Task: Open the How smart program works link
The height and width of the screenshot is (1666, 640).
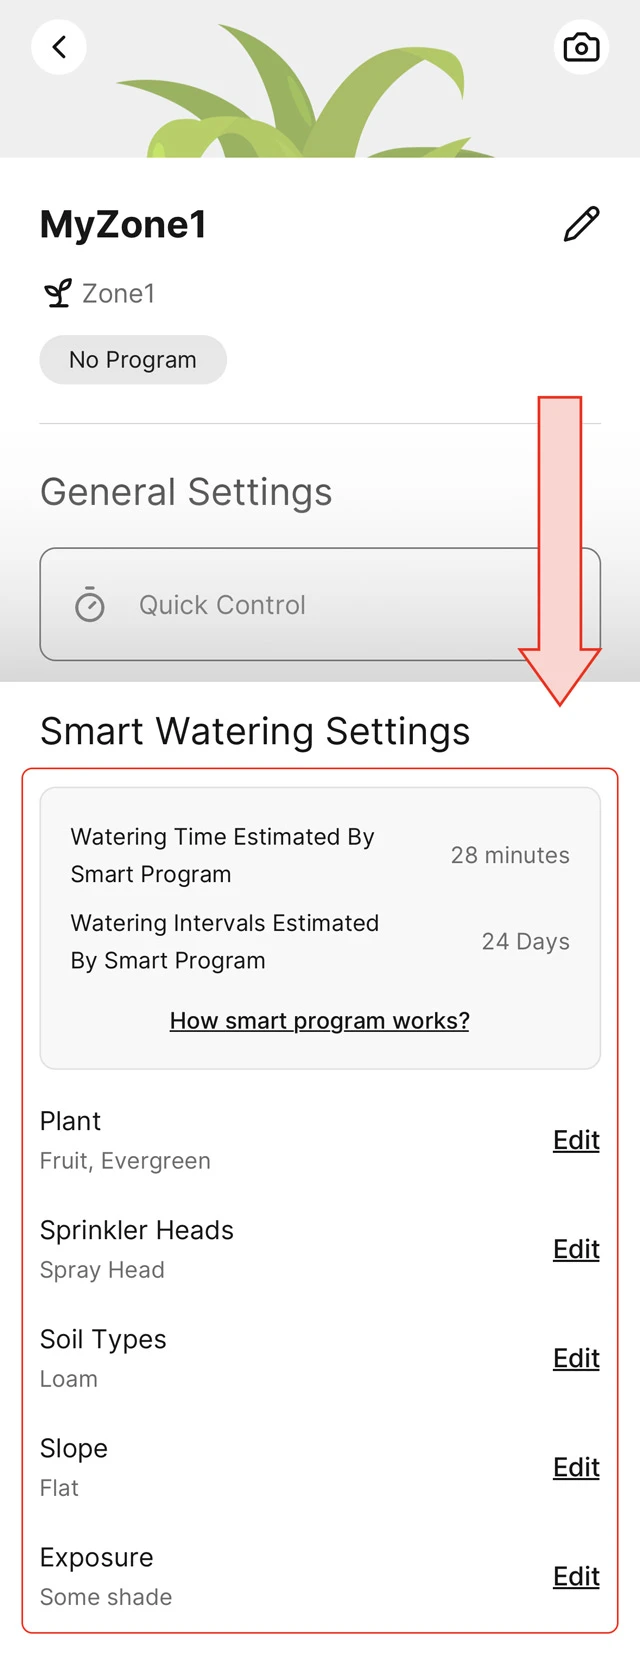Action: click(x=319, y=1020)
